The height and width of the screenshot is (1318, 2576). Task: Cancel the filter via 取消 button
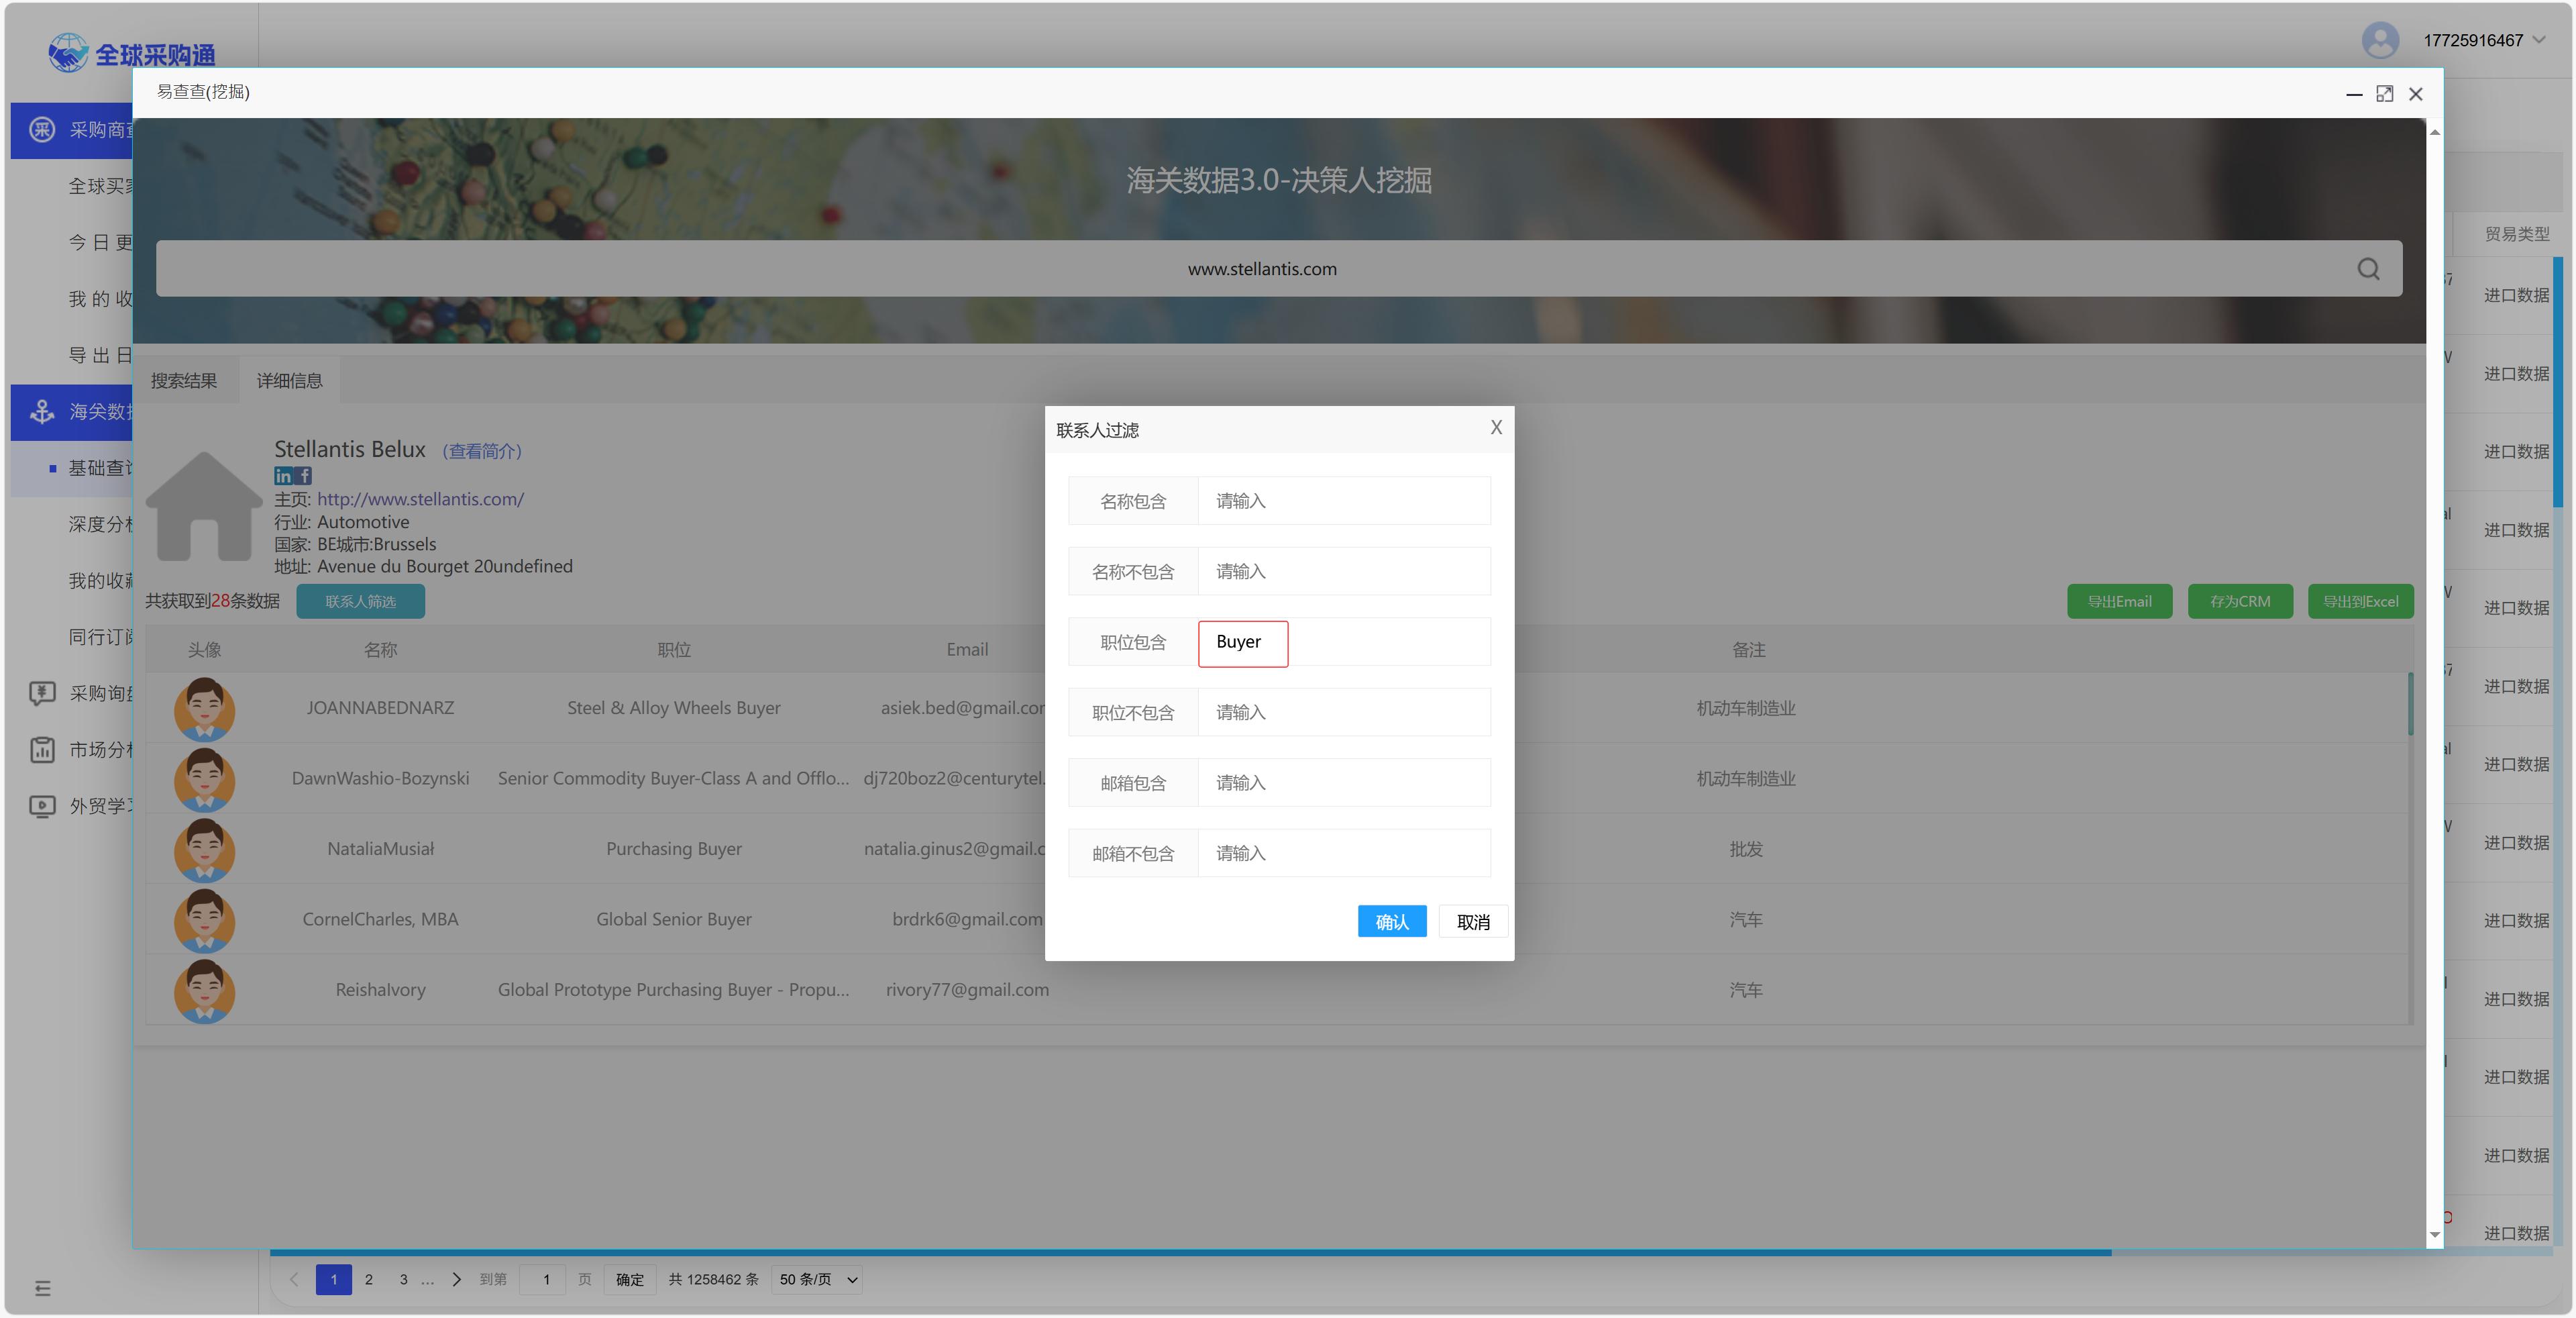1472,922
